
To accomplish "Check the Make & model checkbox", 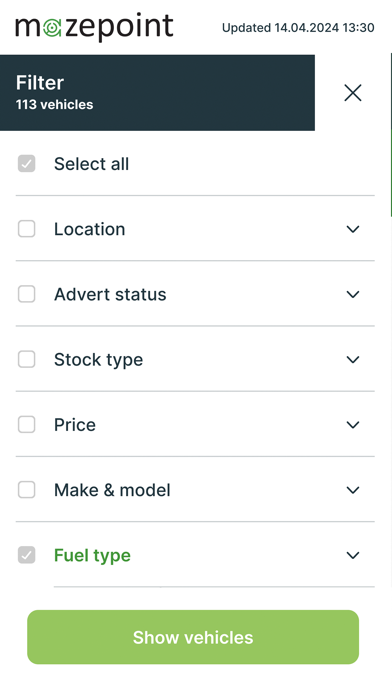I will pyautogui.click(x=27, y=490).
